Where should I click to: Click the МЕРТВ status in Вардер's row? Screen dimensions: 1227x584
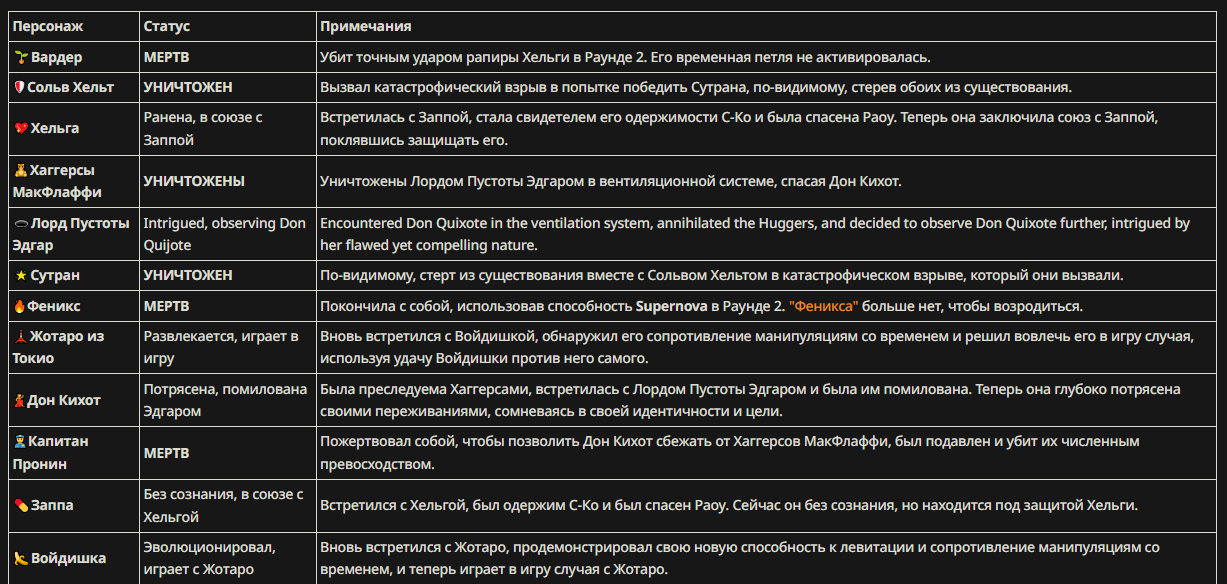click(x=166, y=58)
